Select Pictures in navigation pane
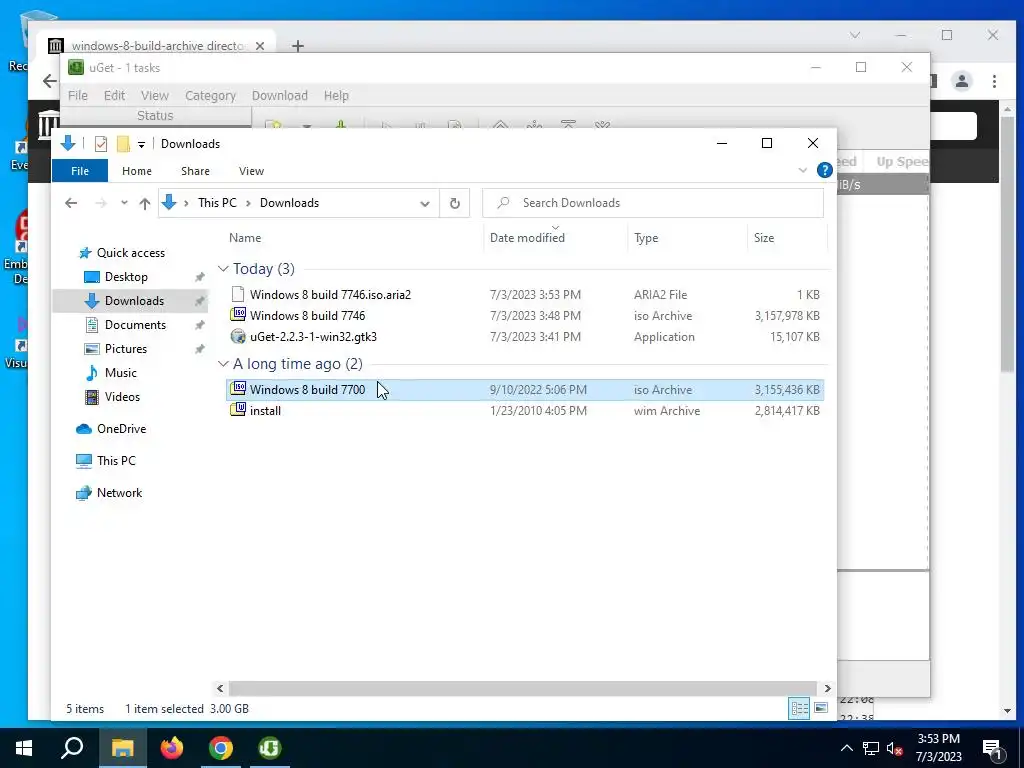Image resolution: width=1024 pixels, height=768 pixels. tap(125, 349)
